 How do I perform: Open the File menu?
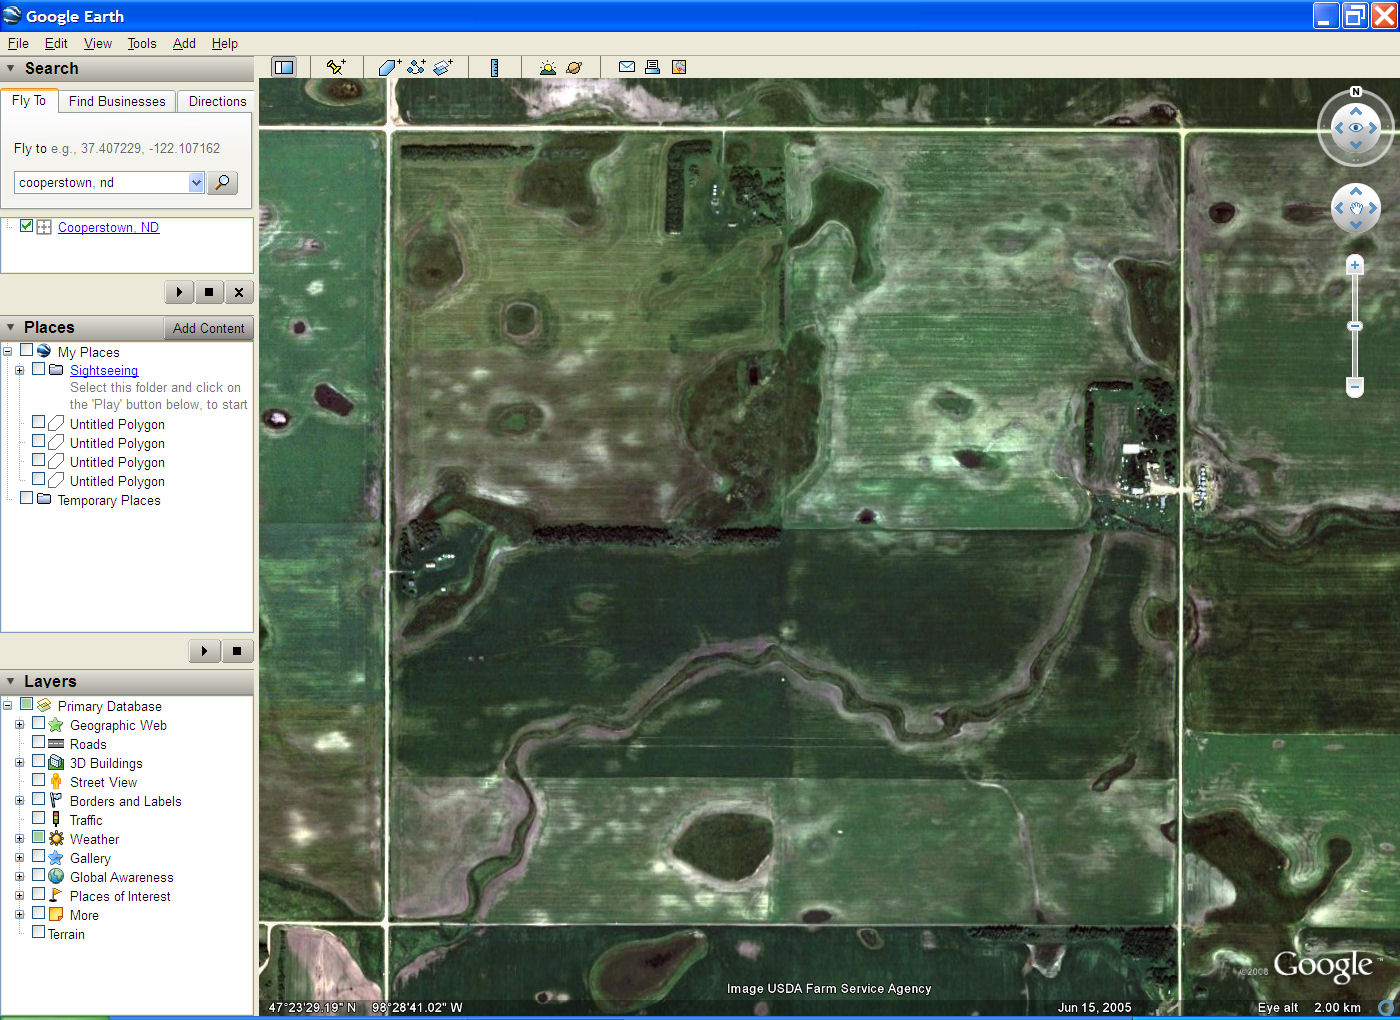18,43
